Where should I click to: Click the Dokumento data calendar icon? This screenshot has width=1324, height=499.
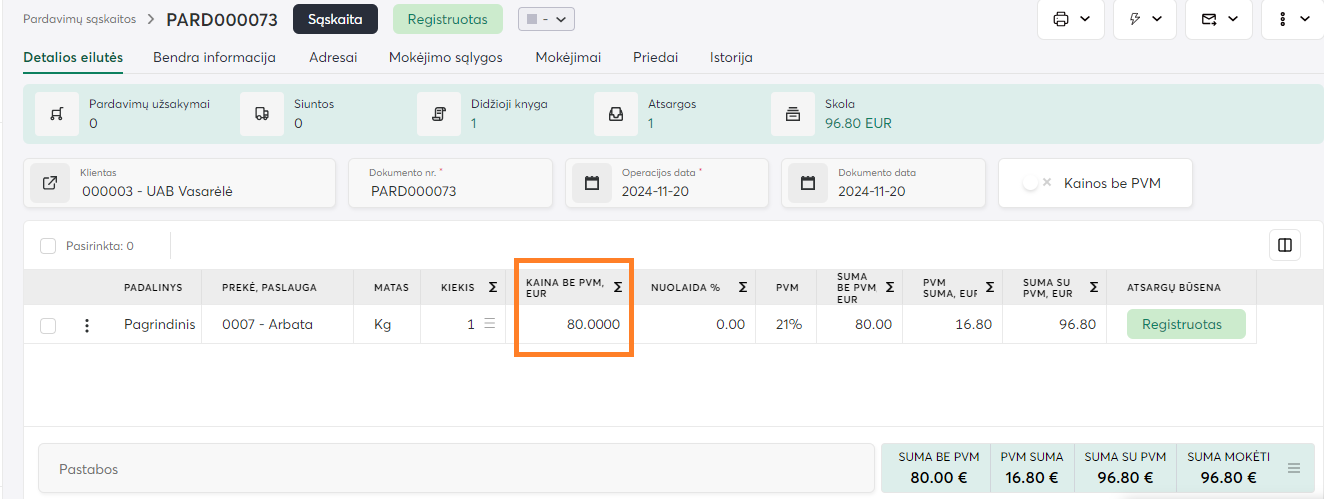click(808, 183)
